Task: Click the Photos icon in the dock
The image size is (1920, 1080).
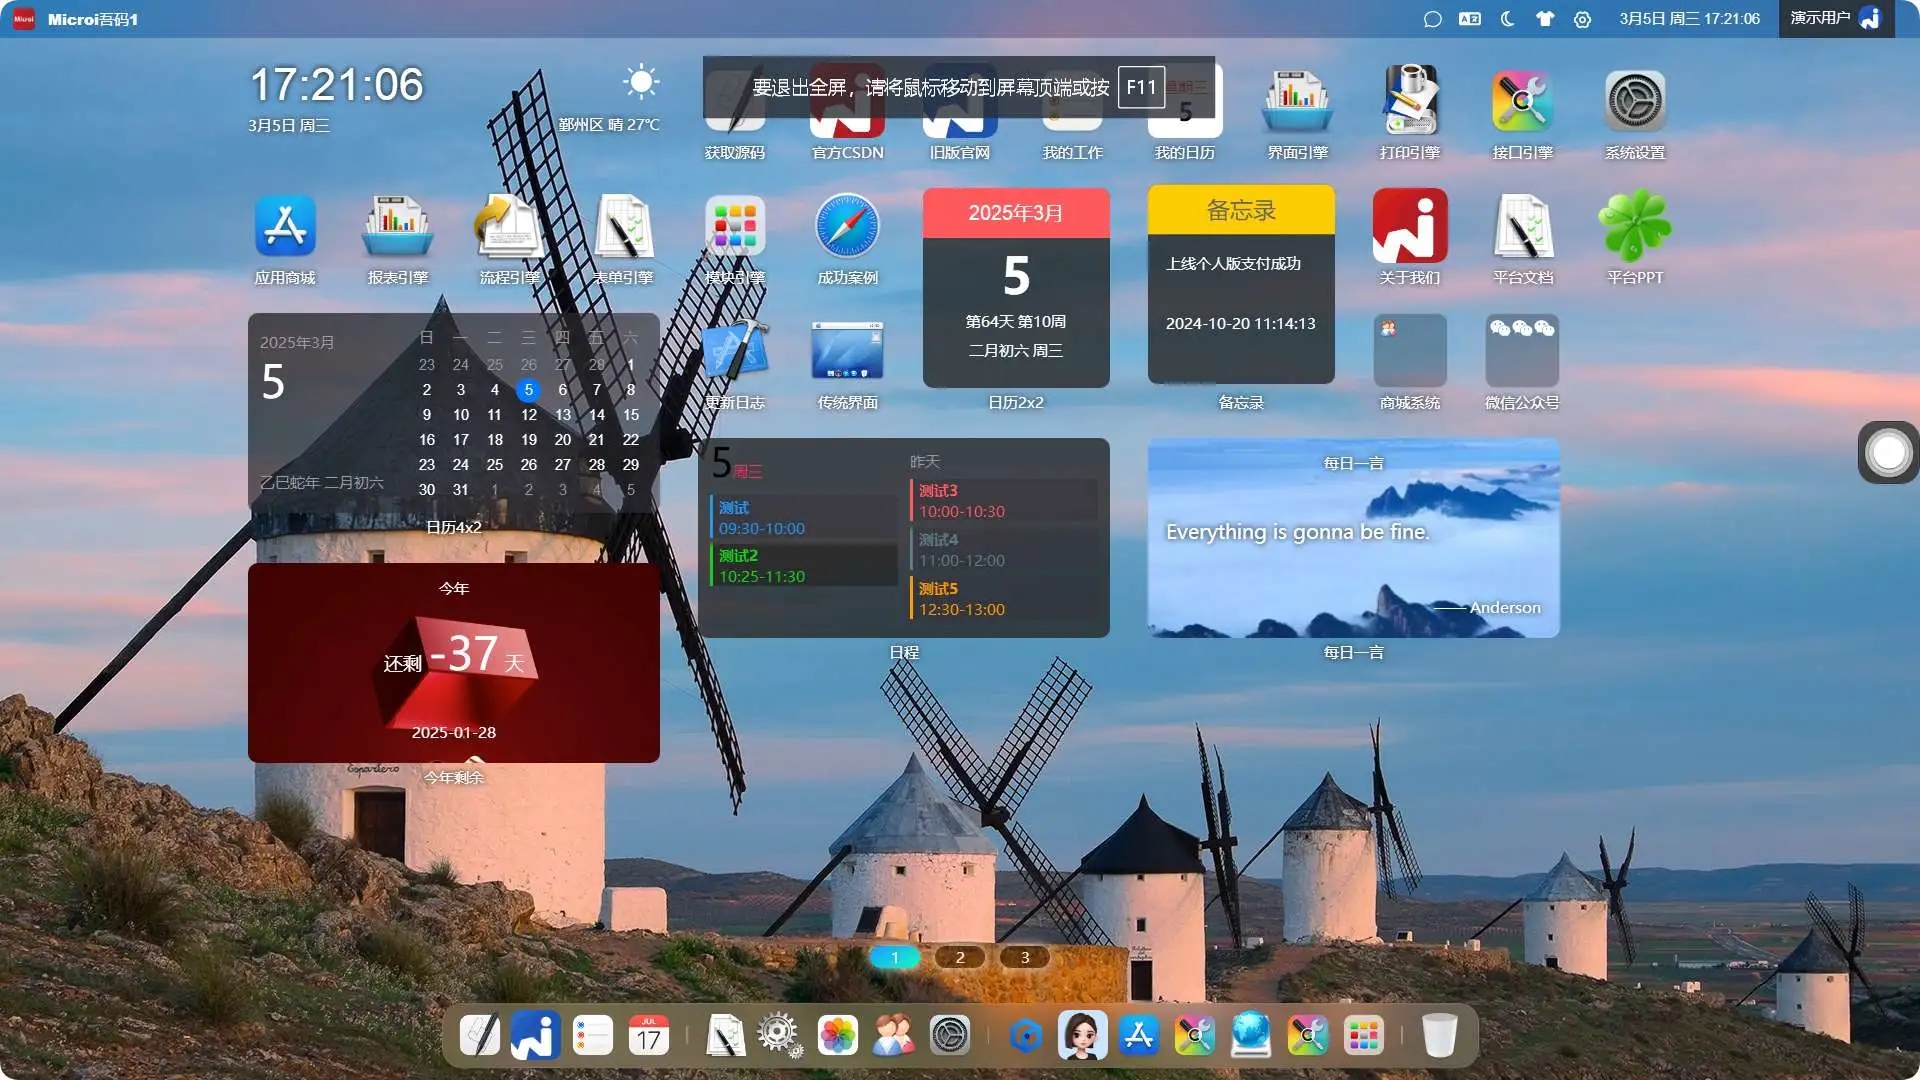Action: [837, 1035]
